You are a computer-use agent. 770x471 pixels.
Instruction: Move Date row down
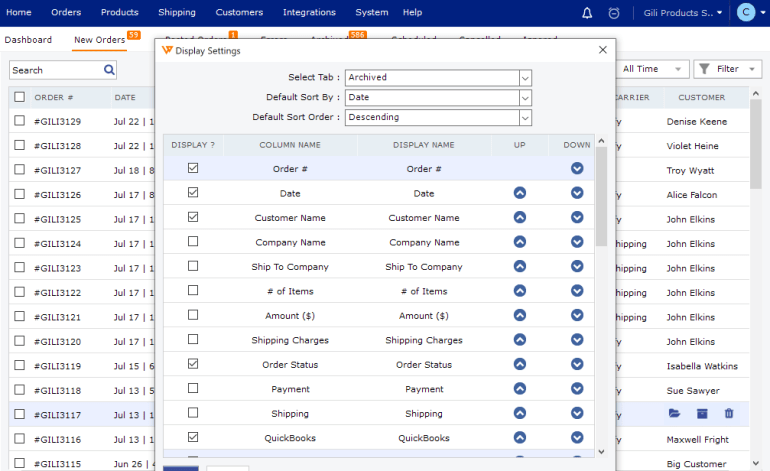(577, 193)
